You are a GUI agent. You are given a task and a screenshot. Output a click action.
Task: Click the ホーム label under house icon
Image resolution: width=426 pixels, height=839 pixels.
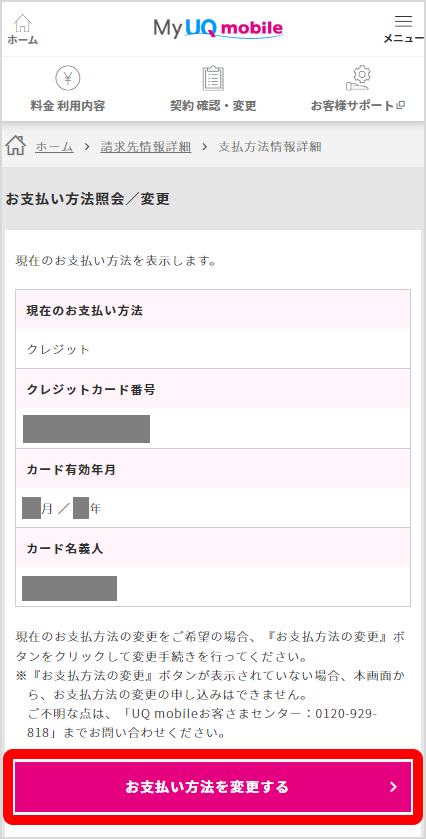(x=22, y=40)
